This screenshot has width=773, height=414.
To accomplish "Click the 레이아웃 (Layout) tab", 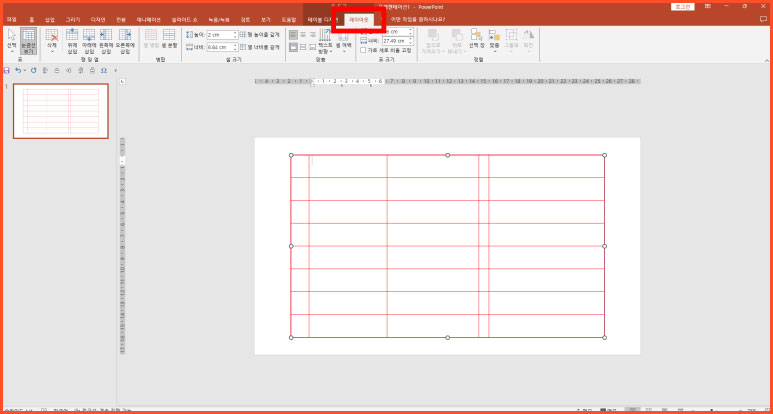I will 358,20.
